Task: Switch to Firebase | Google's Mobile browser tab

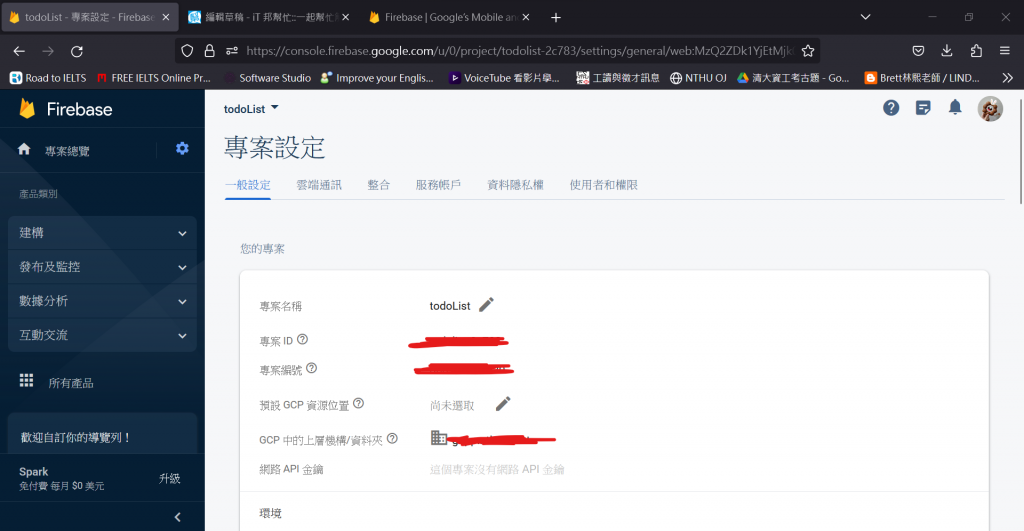Action: (x=449, y=18)
